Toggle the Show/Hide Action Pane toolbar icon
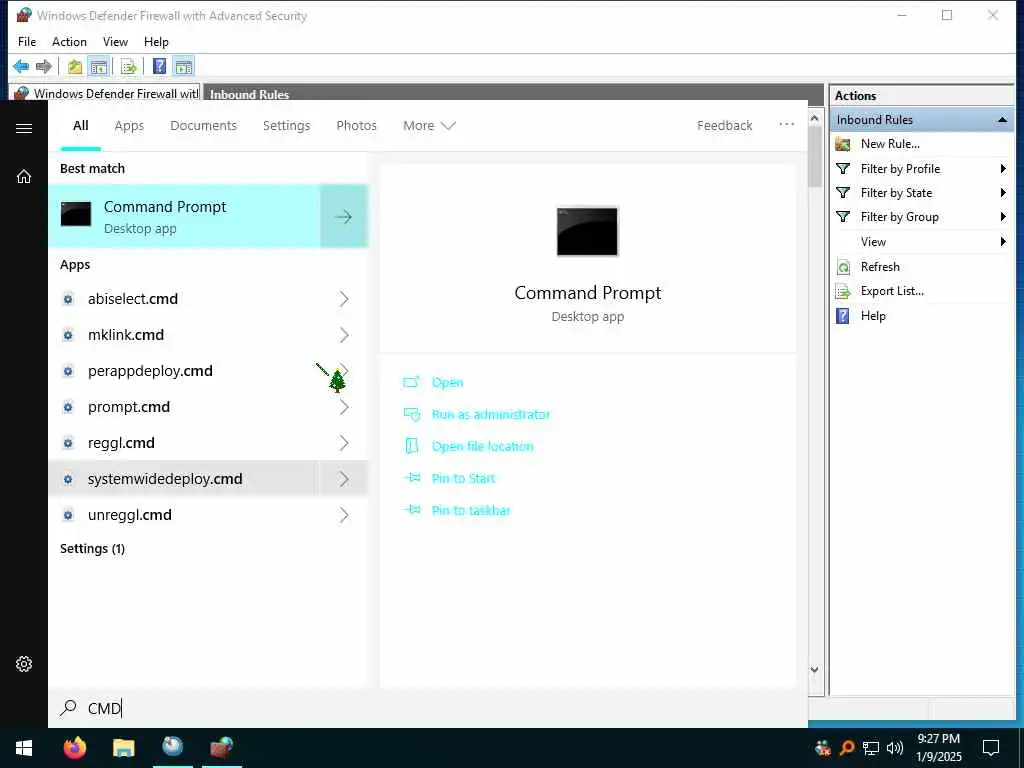Screen dimensions: 1024x768 point(184,66)
